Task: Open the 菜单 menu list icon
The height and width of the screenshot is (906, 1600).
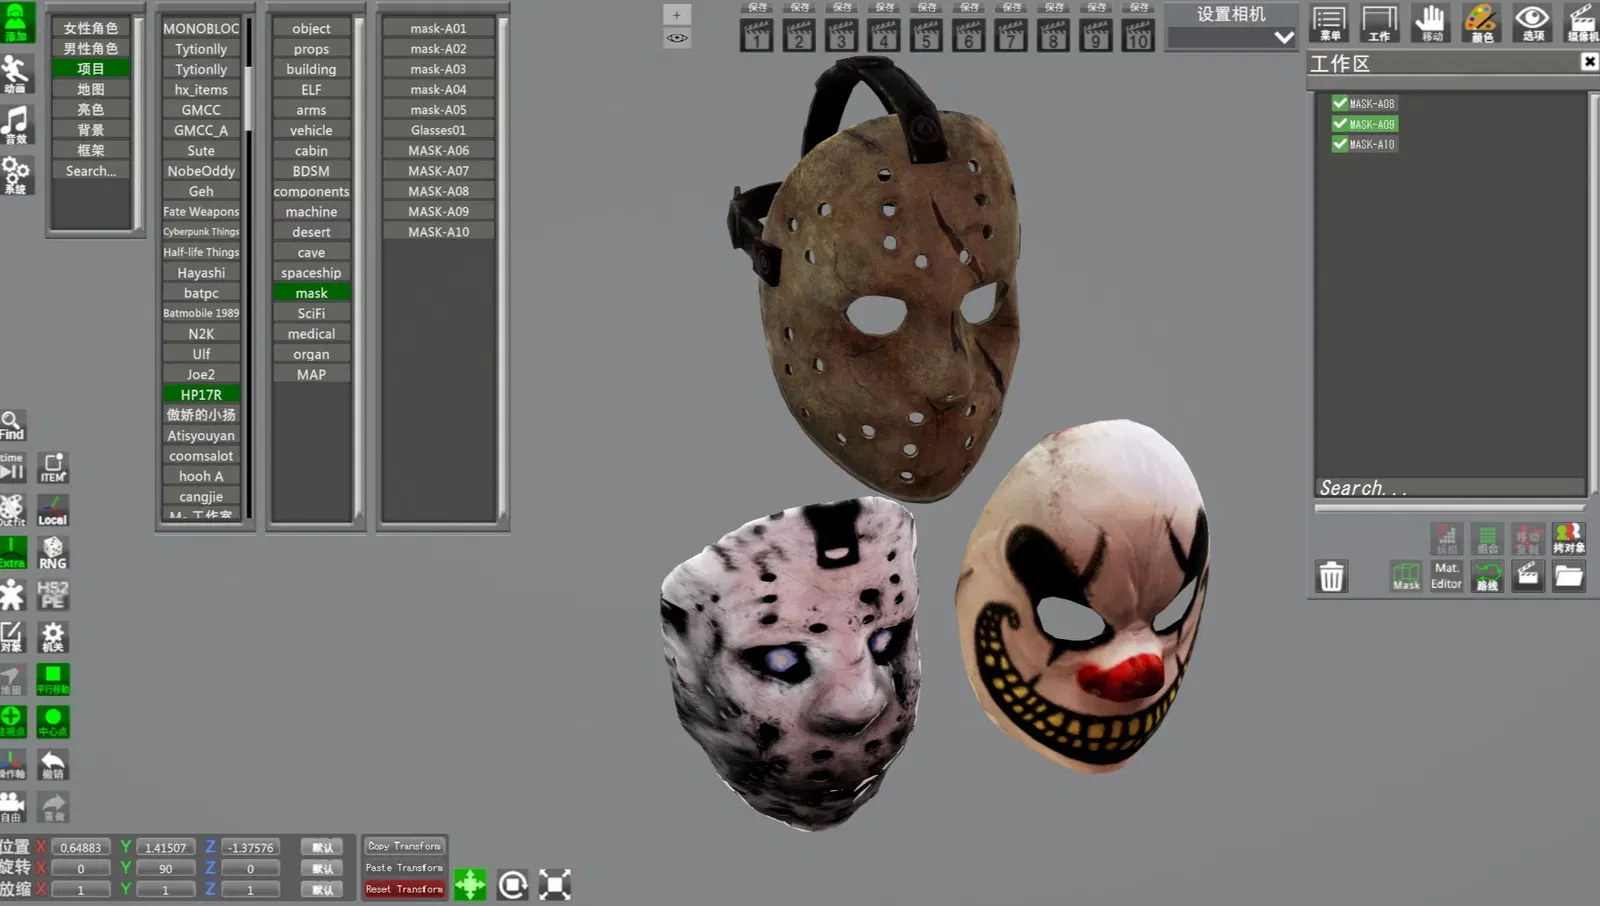Action: point(1329,22)
